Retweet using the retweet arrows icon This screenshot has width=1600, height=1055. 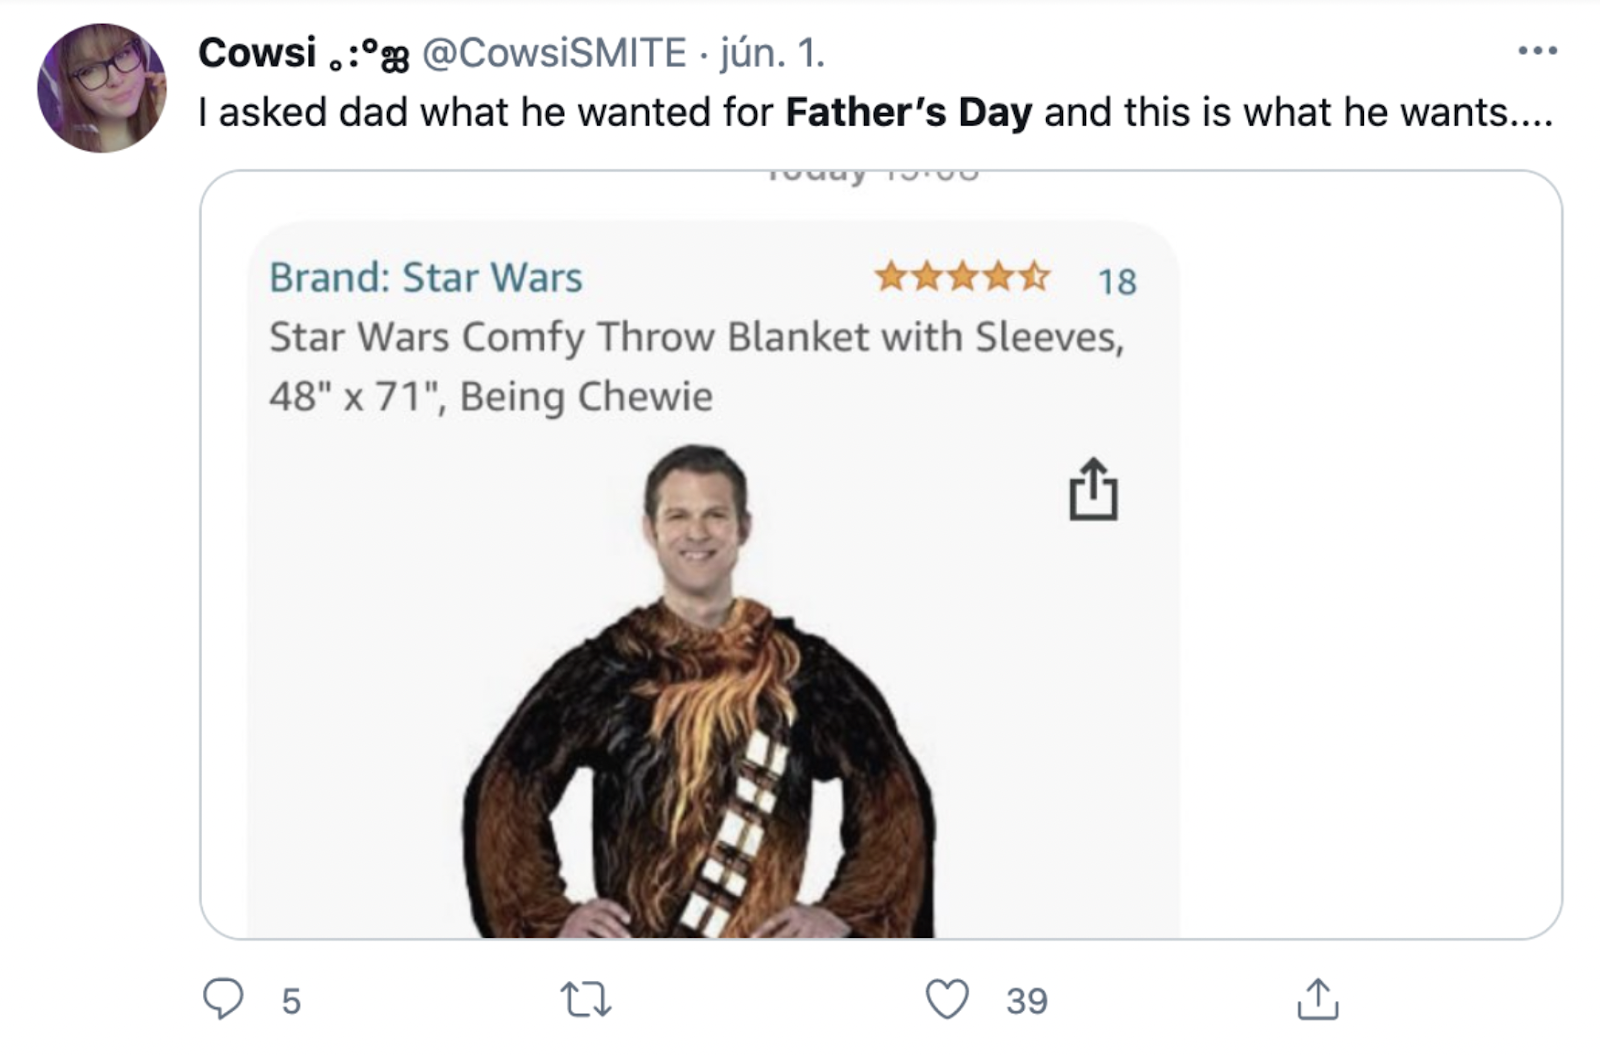(586, 999)
